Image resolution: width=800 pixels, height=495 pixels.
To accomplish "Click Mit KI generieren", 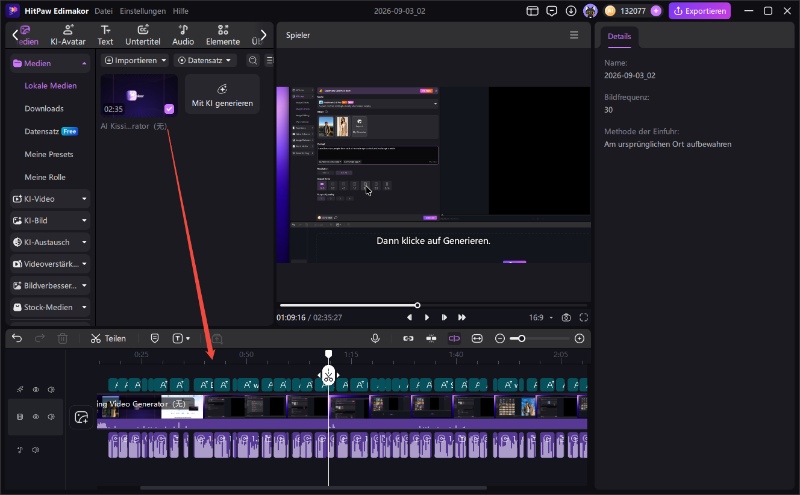I will click(x=222, y=94).
